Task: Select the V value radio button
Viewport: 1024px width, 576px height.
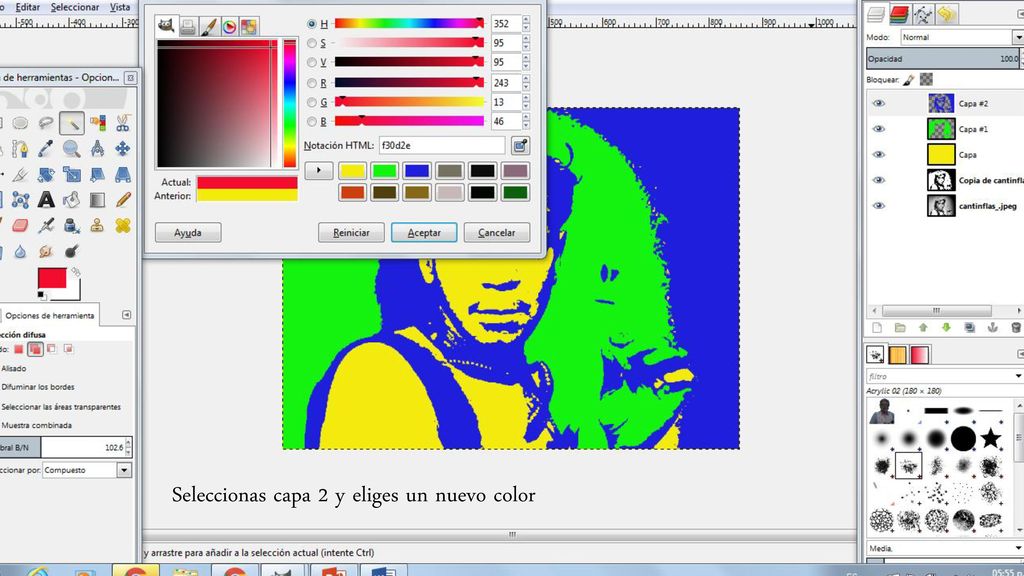Action: [x=312, y=62]
